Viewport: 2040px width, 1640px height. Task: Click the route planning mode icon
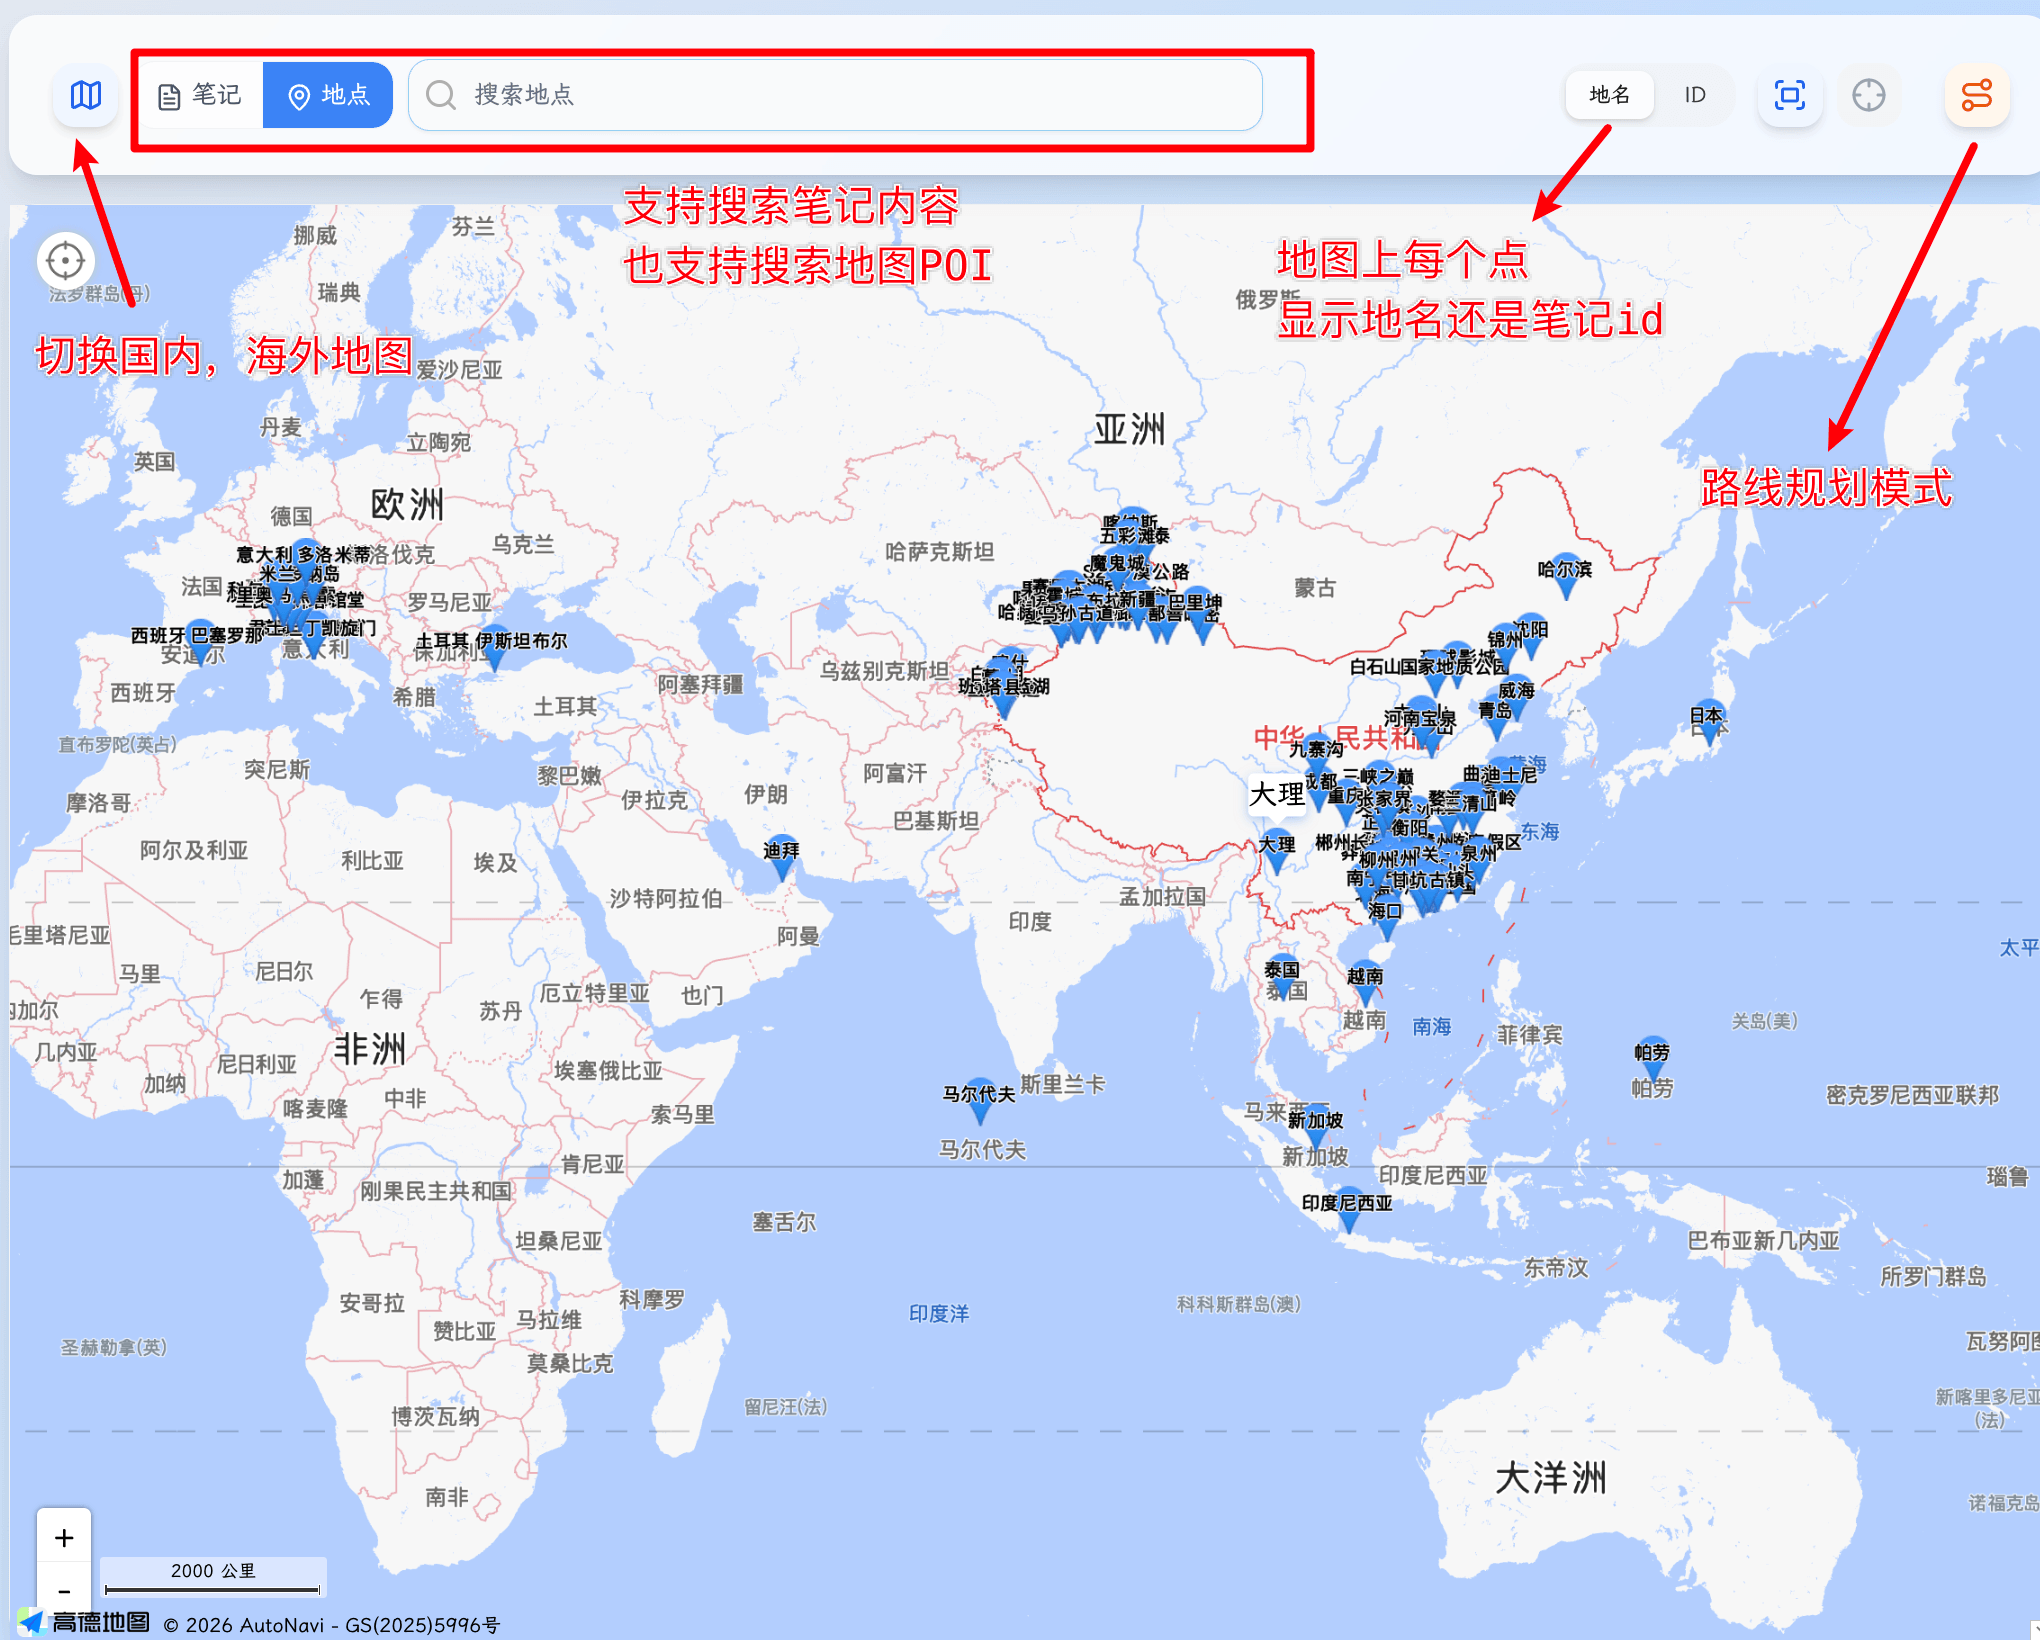click(1976, 95)
